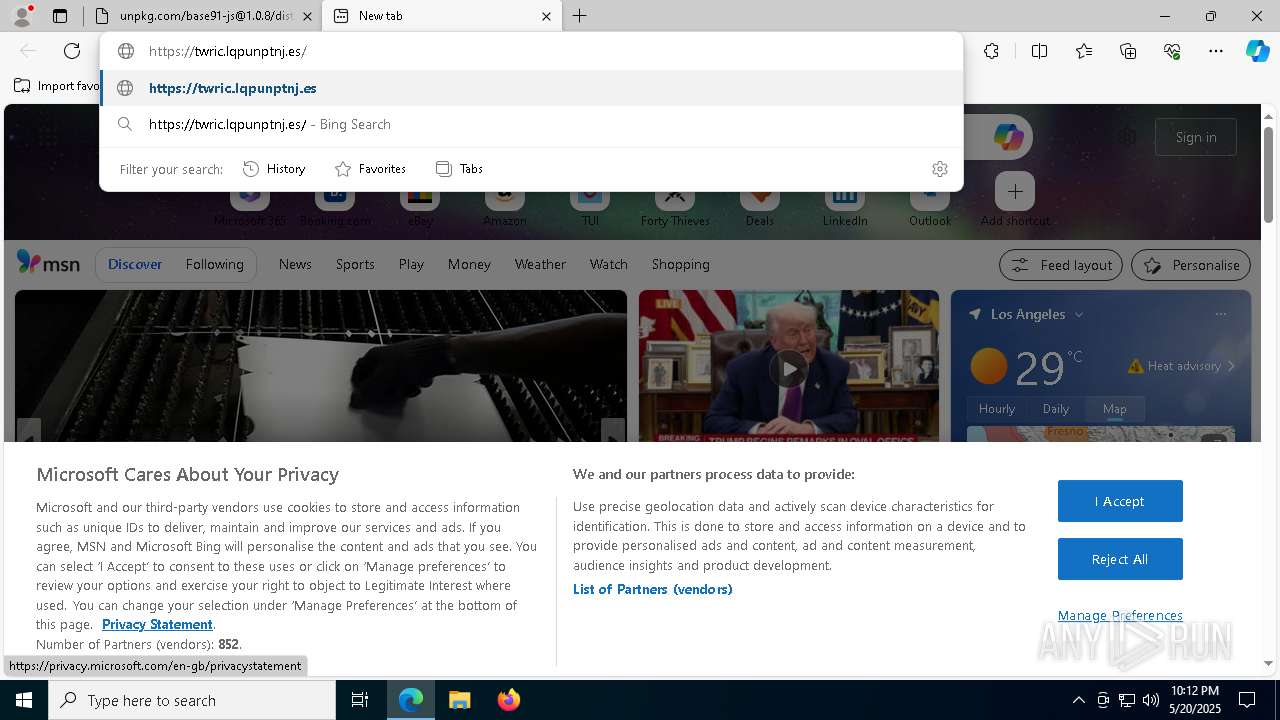Switch weather card to Hourly
Image resolution: width=1280 pixels, height=720 pixels.
(x=997, y=408)
